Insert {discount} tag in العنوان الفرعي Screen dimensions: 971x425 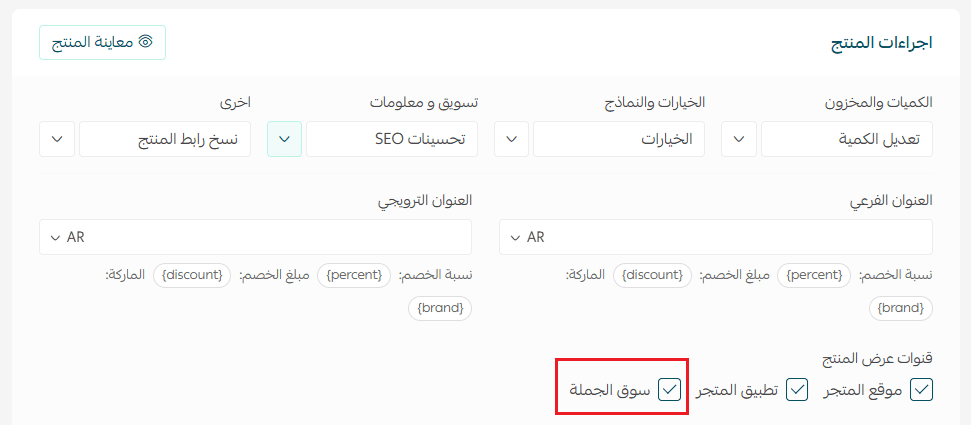[x=652, y=274]
